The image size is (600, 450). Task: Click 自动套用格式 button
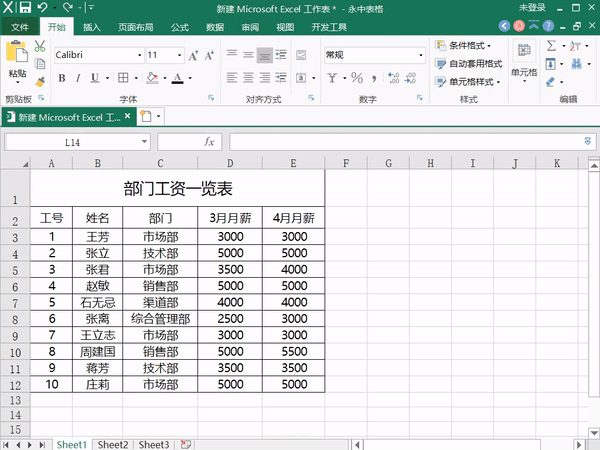tap(469, 64)
